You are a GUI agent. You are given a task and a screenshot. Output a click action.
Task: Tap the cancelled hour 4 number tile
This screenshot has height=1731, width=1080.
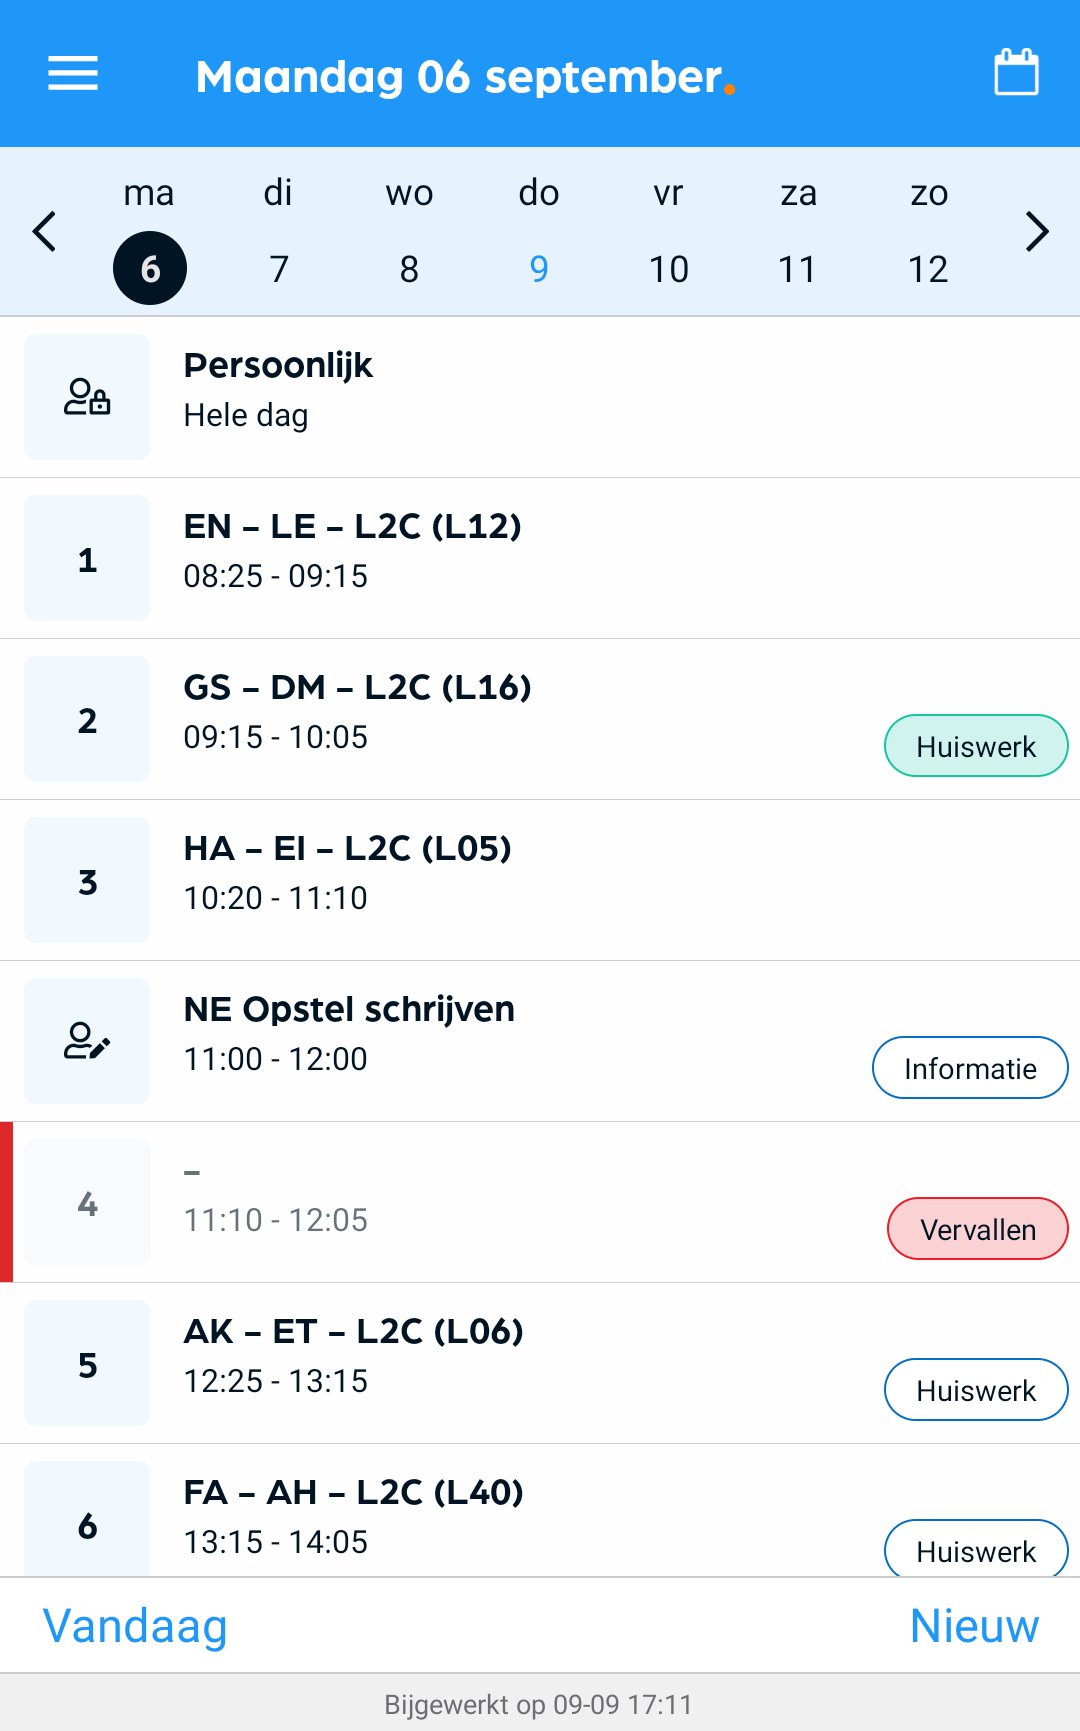(87, 1202)
